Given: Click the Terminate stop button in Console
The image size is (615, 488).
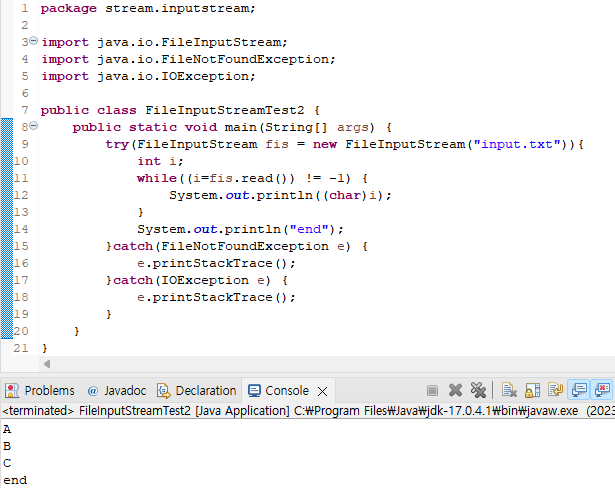Looking at the screenshot, I should (432, 390).
